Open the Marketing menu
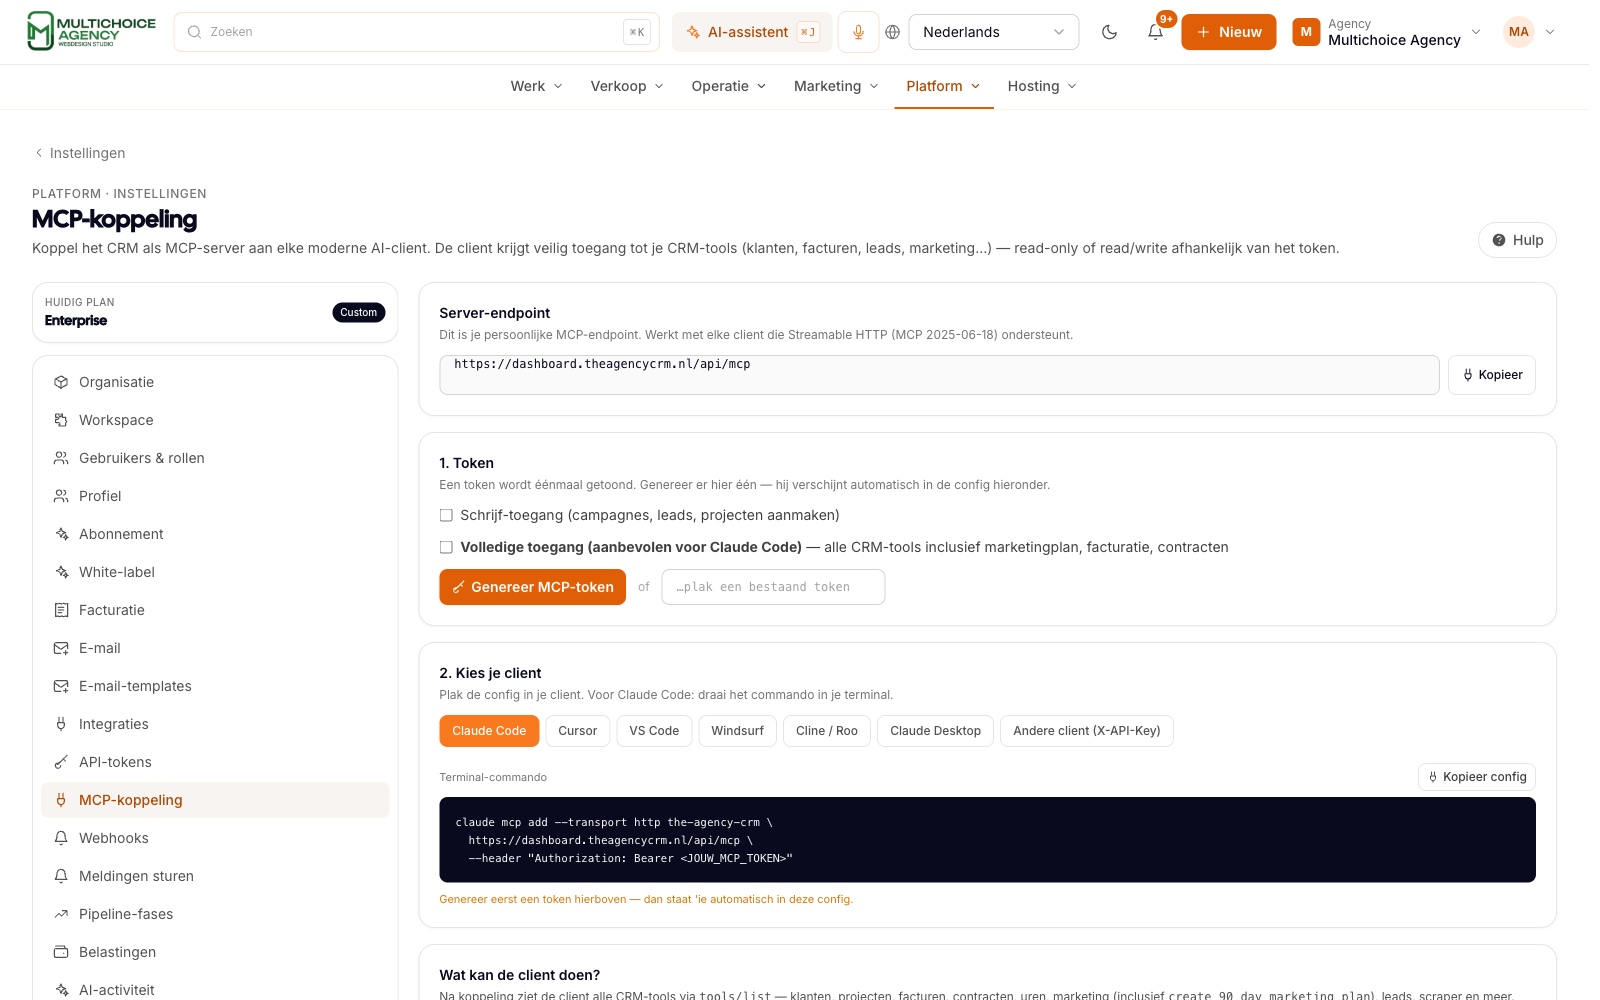 click(836, 86)
